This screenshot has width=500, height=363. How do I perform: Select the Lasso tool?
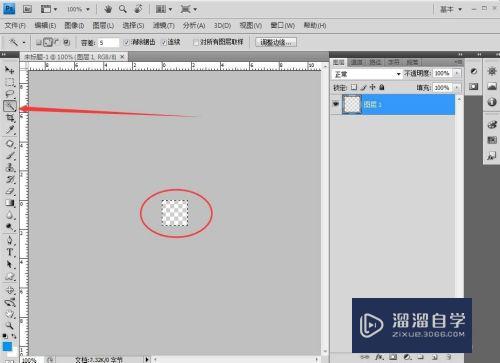(9, 94)
